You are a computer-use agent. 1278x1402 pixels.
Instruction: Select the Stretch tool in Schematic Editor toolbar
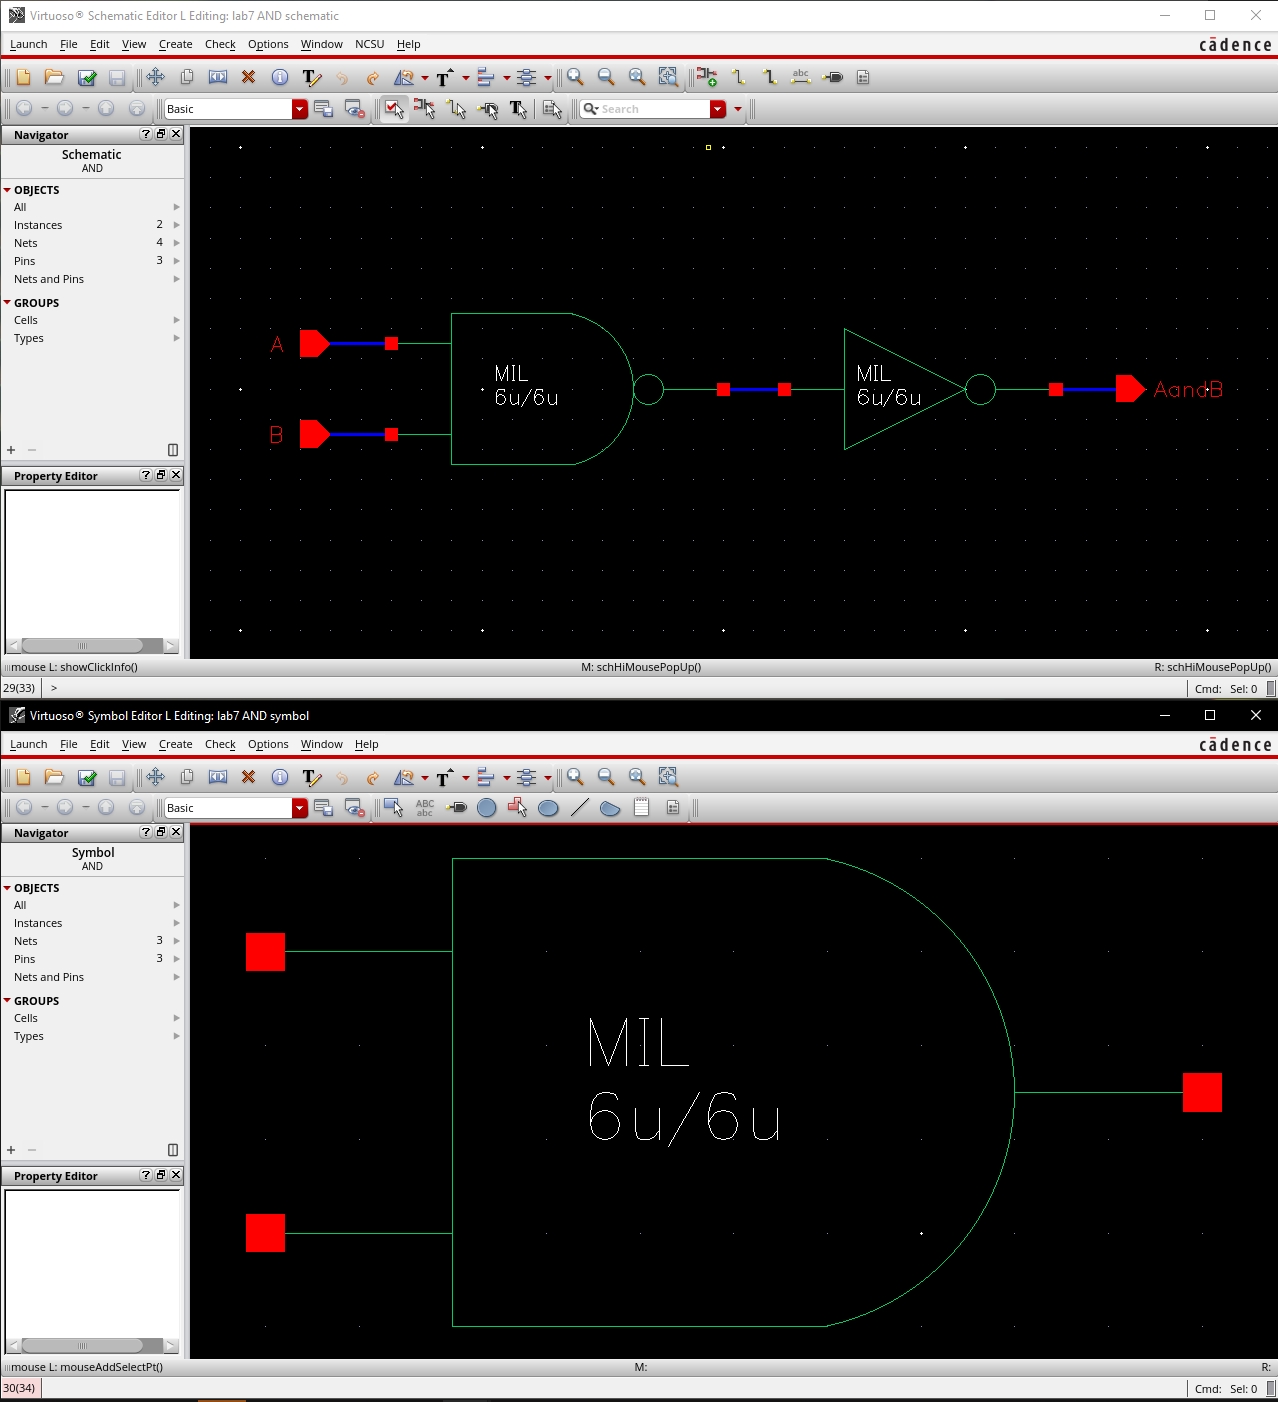218,77
